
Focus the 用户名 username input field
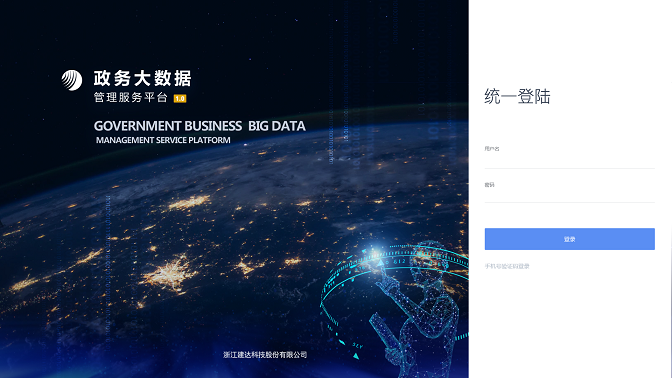[570, 161]
